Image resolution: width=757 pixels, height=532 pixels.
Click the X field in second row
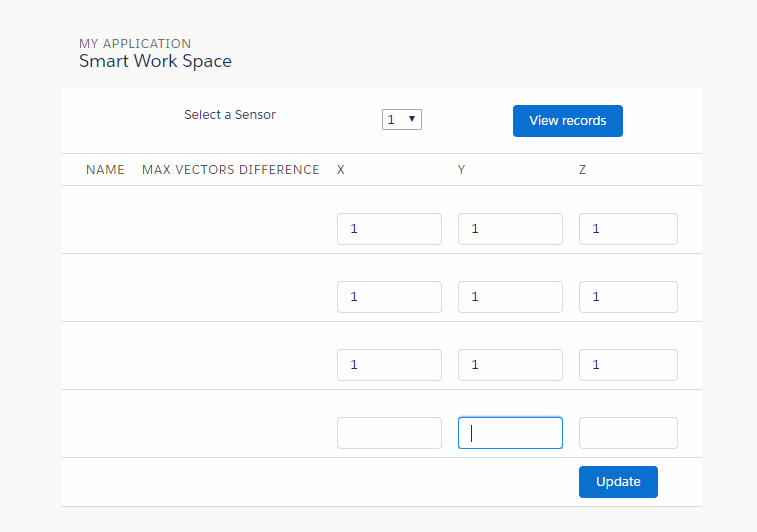pyautogui.click(x=389, y=297)
